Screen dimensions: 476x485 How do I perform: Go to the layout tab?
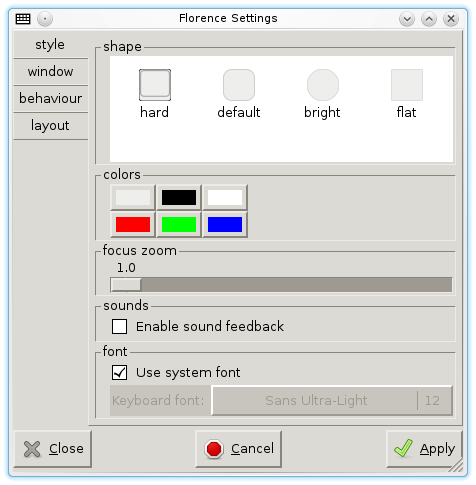coord(51,126)
